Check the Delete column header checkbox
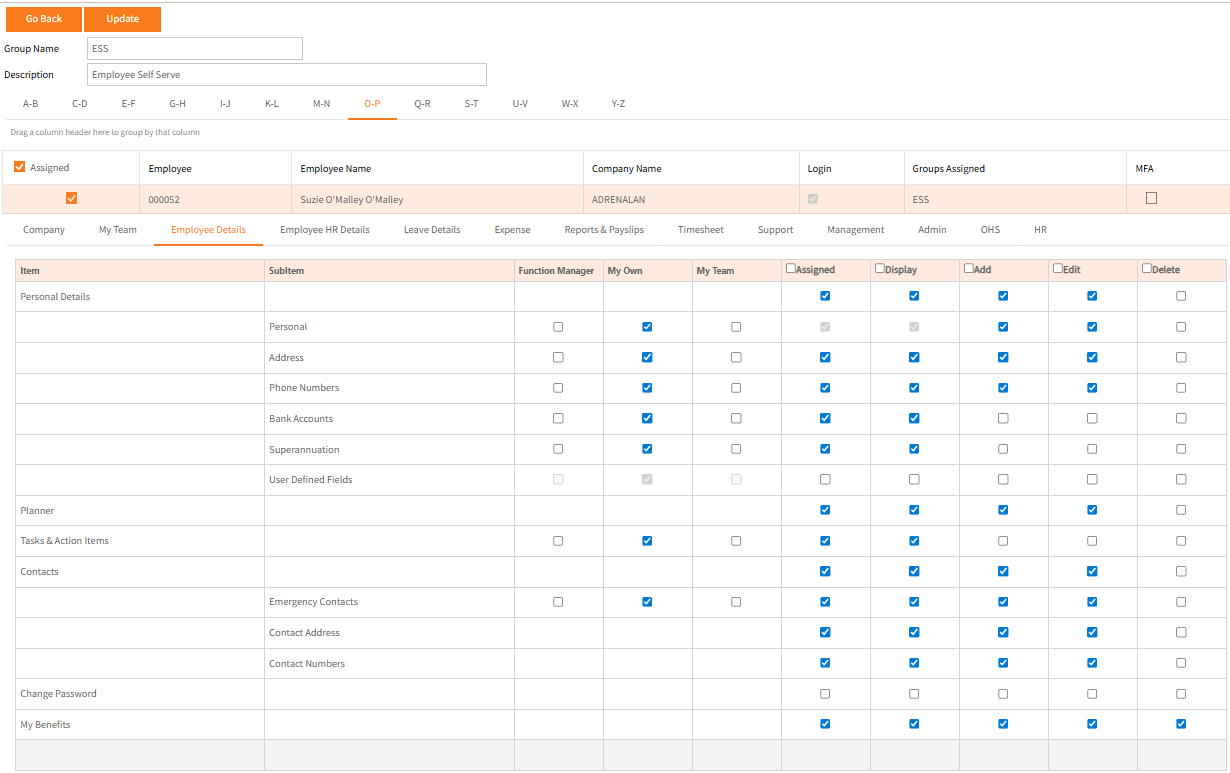 pos(1147,269)
